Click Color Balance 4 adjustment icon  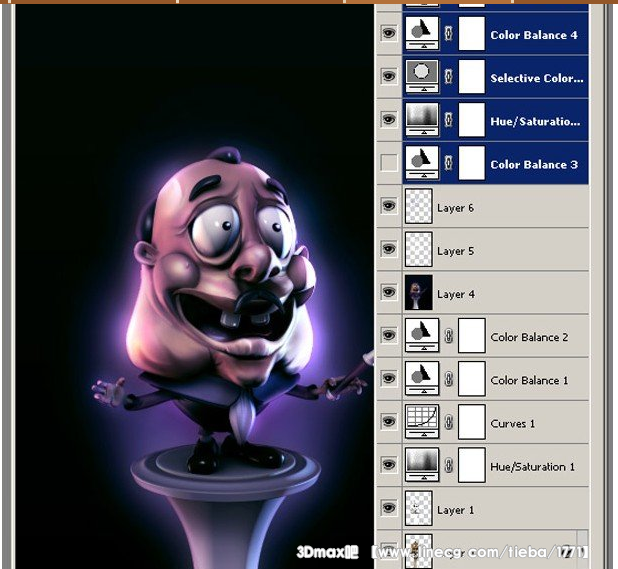click(422, 33)
